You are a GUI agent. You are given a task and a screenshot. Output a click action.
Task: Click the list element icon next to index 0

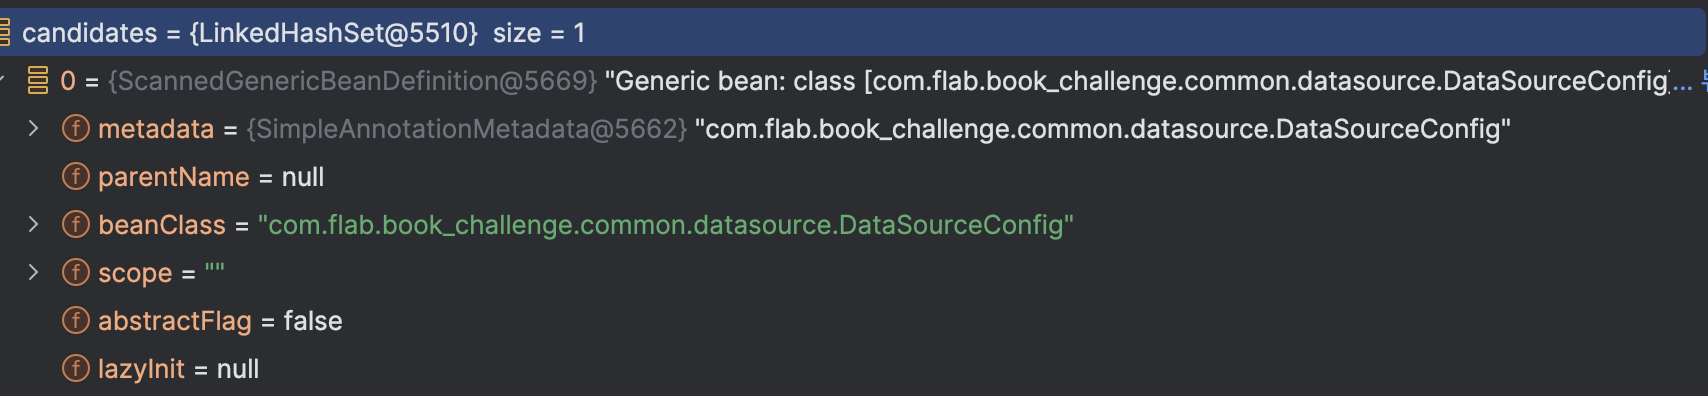(x=38, y=81)
